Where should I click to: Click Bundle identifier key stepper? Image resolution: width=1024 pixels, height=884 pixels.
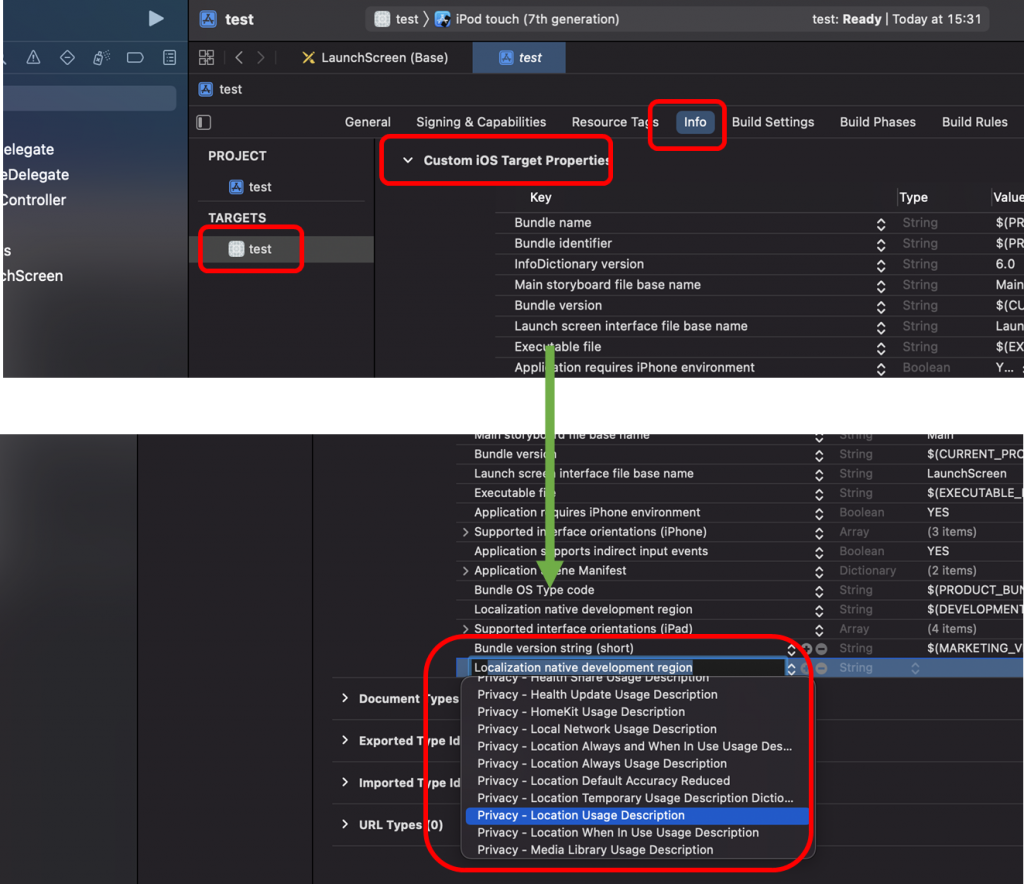881,245
